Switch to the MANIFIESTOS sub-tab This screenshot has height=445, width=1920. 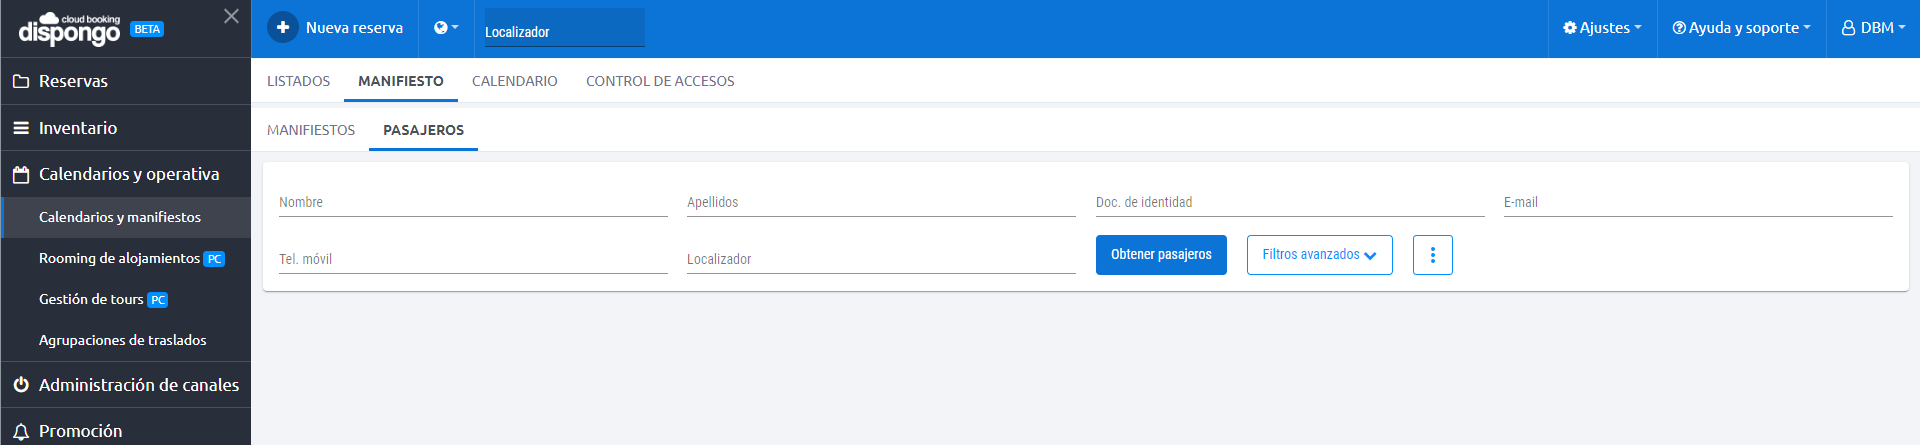pos(311,130)
